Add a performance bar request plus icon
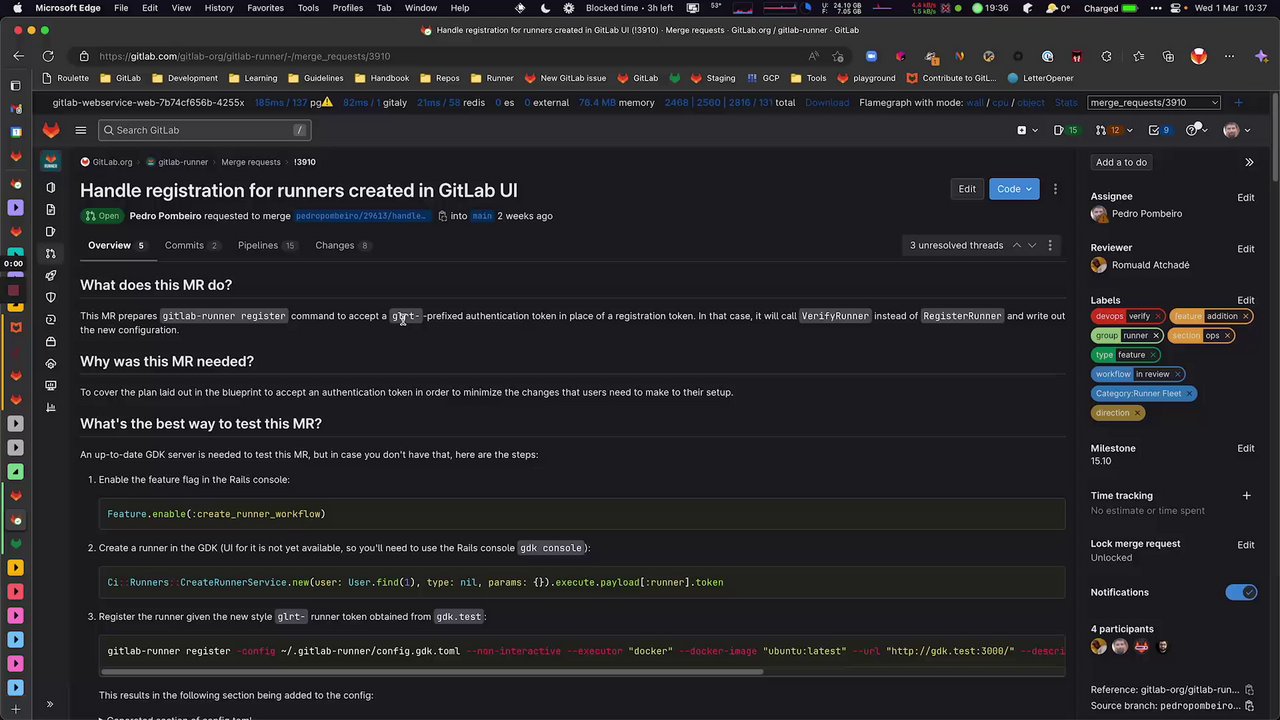1280x720 pixels. tap(1238, 103)
